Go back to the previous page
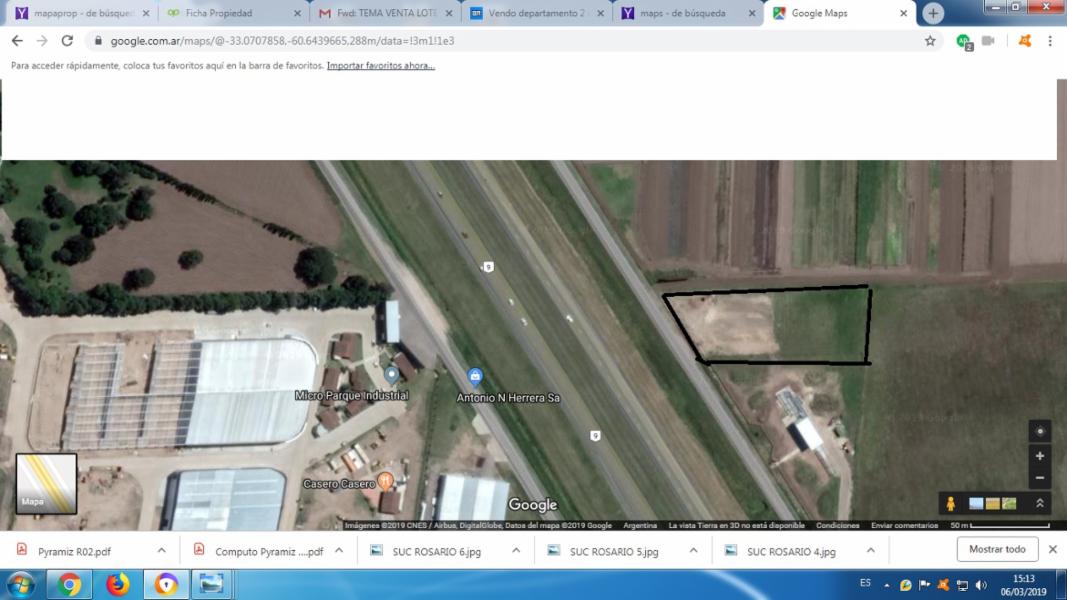 17,41
